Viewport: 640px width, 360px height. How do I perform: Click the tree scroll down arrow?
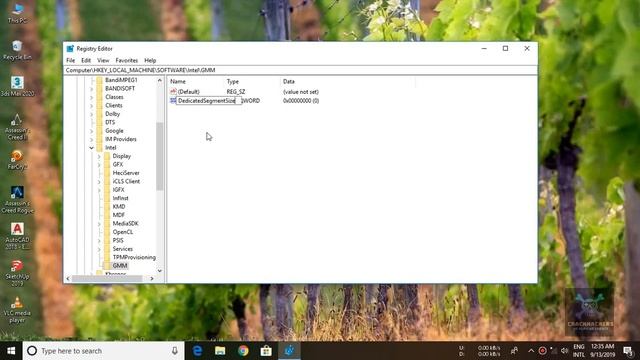click(x=160, y=271)
